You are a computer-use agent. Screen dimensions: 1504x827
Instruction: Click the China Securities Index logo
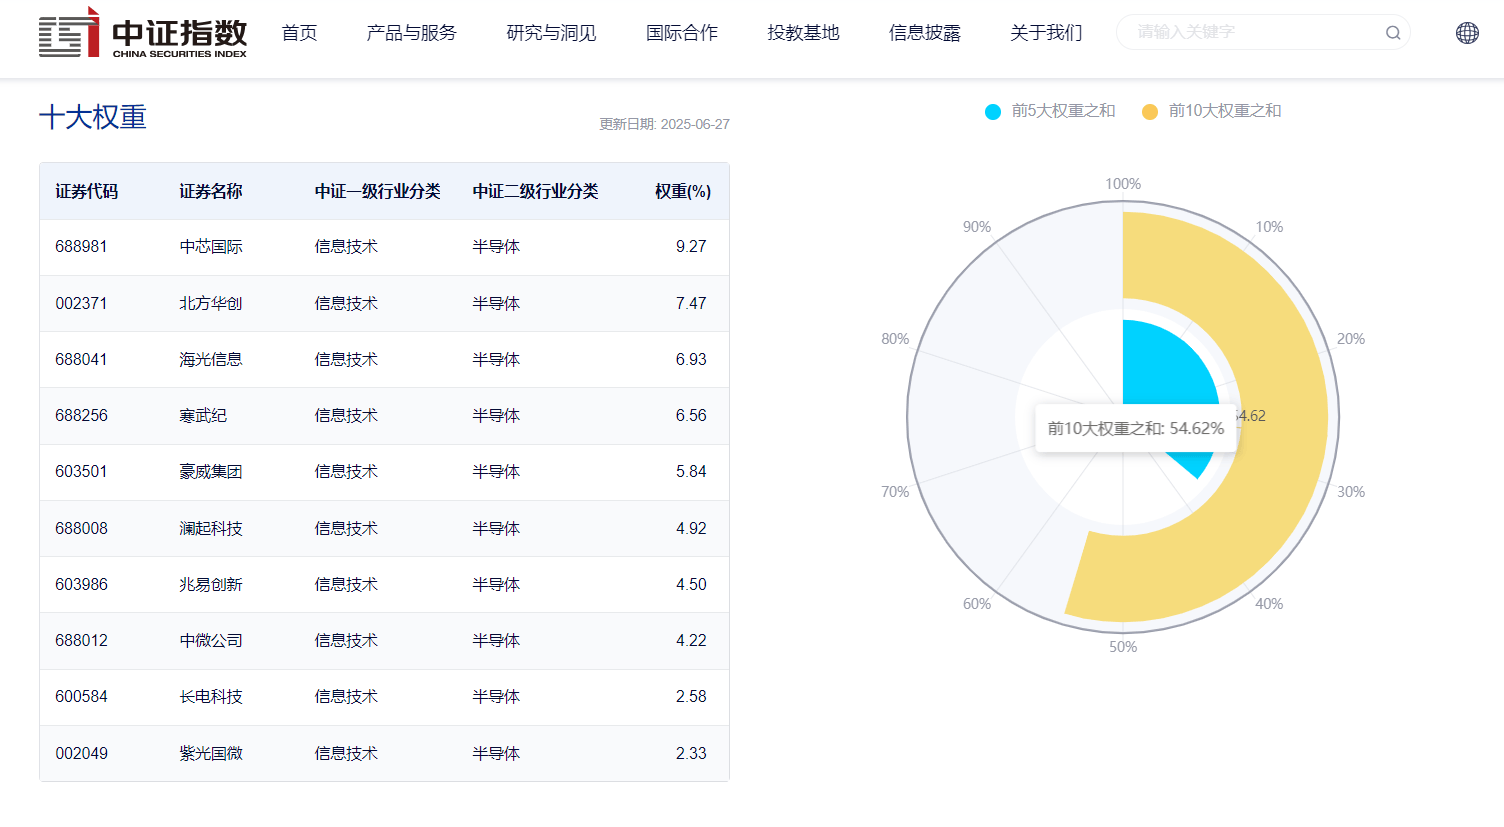[x=143, y=34]
